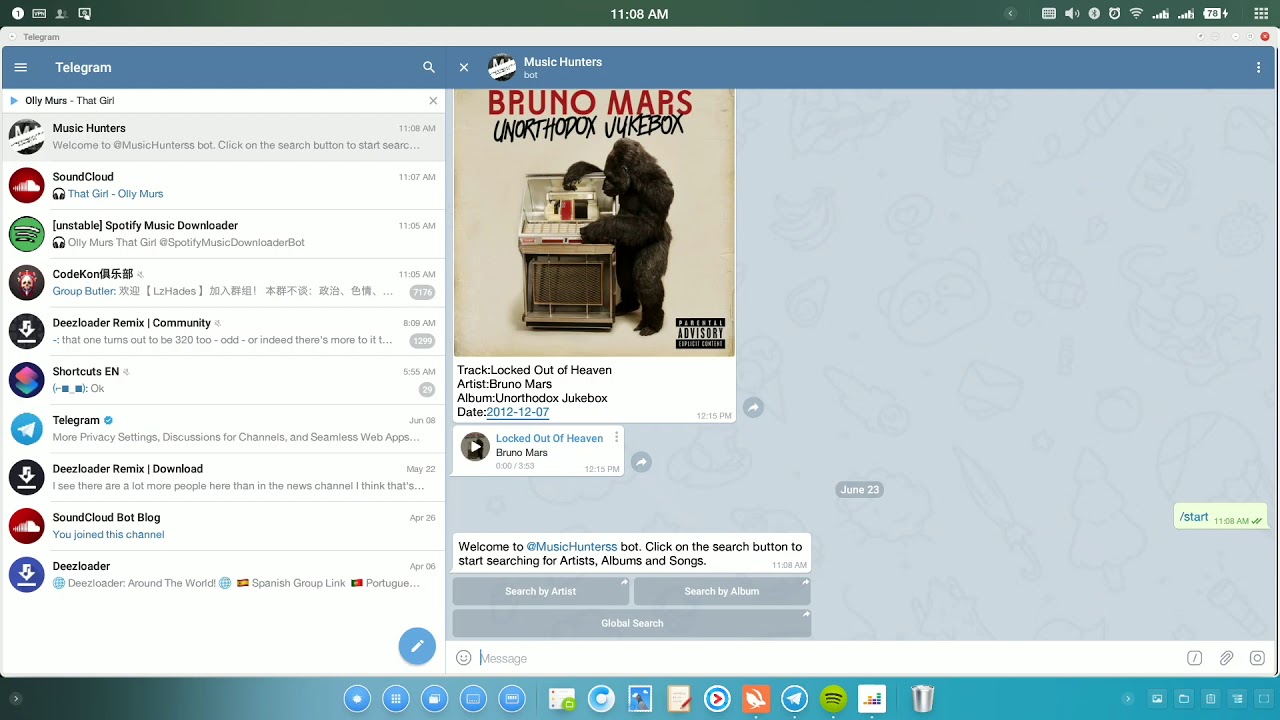Click the compose new message pencil button
The width and height of the screenshot is (1280, 720).
tap(417, 646)
